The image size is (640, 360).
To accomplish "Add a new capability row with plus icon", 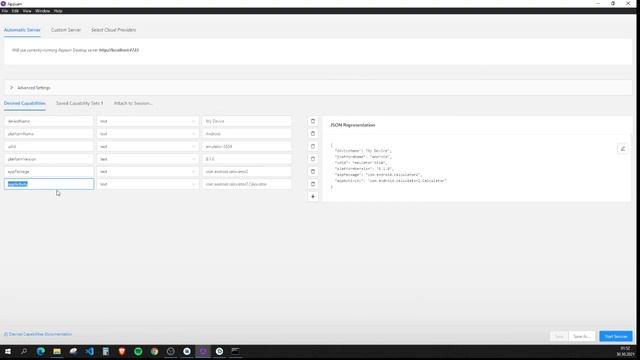I will 313,197.
